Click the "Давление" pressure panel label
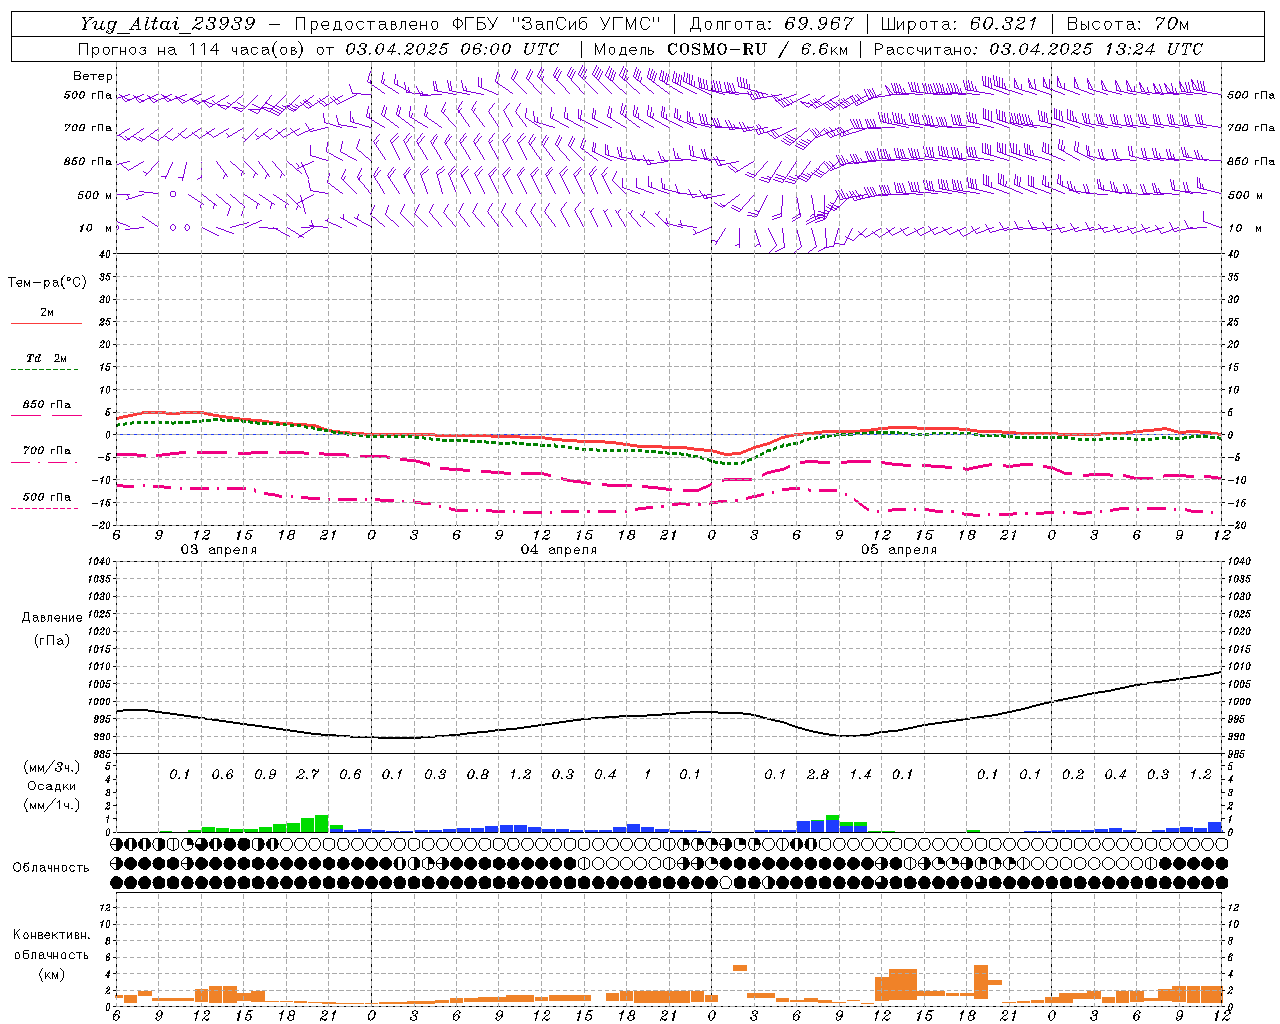 pyautogui.click(x=52, y=618)
